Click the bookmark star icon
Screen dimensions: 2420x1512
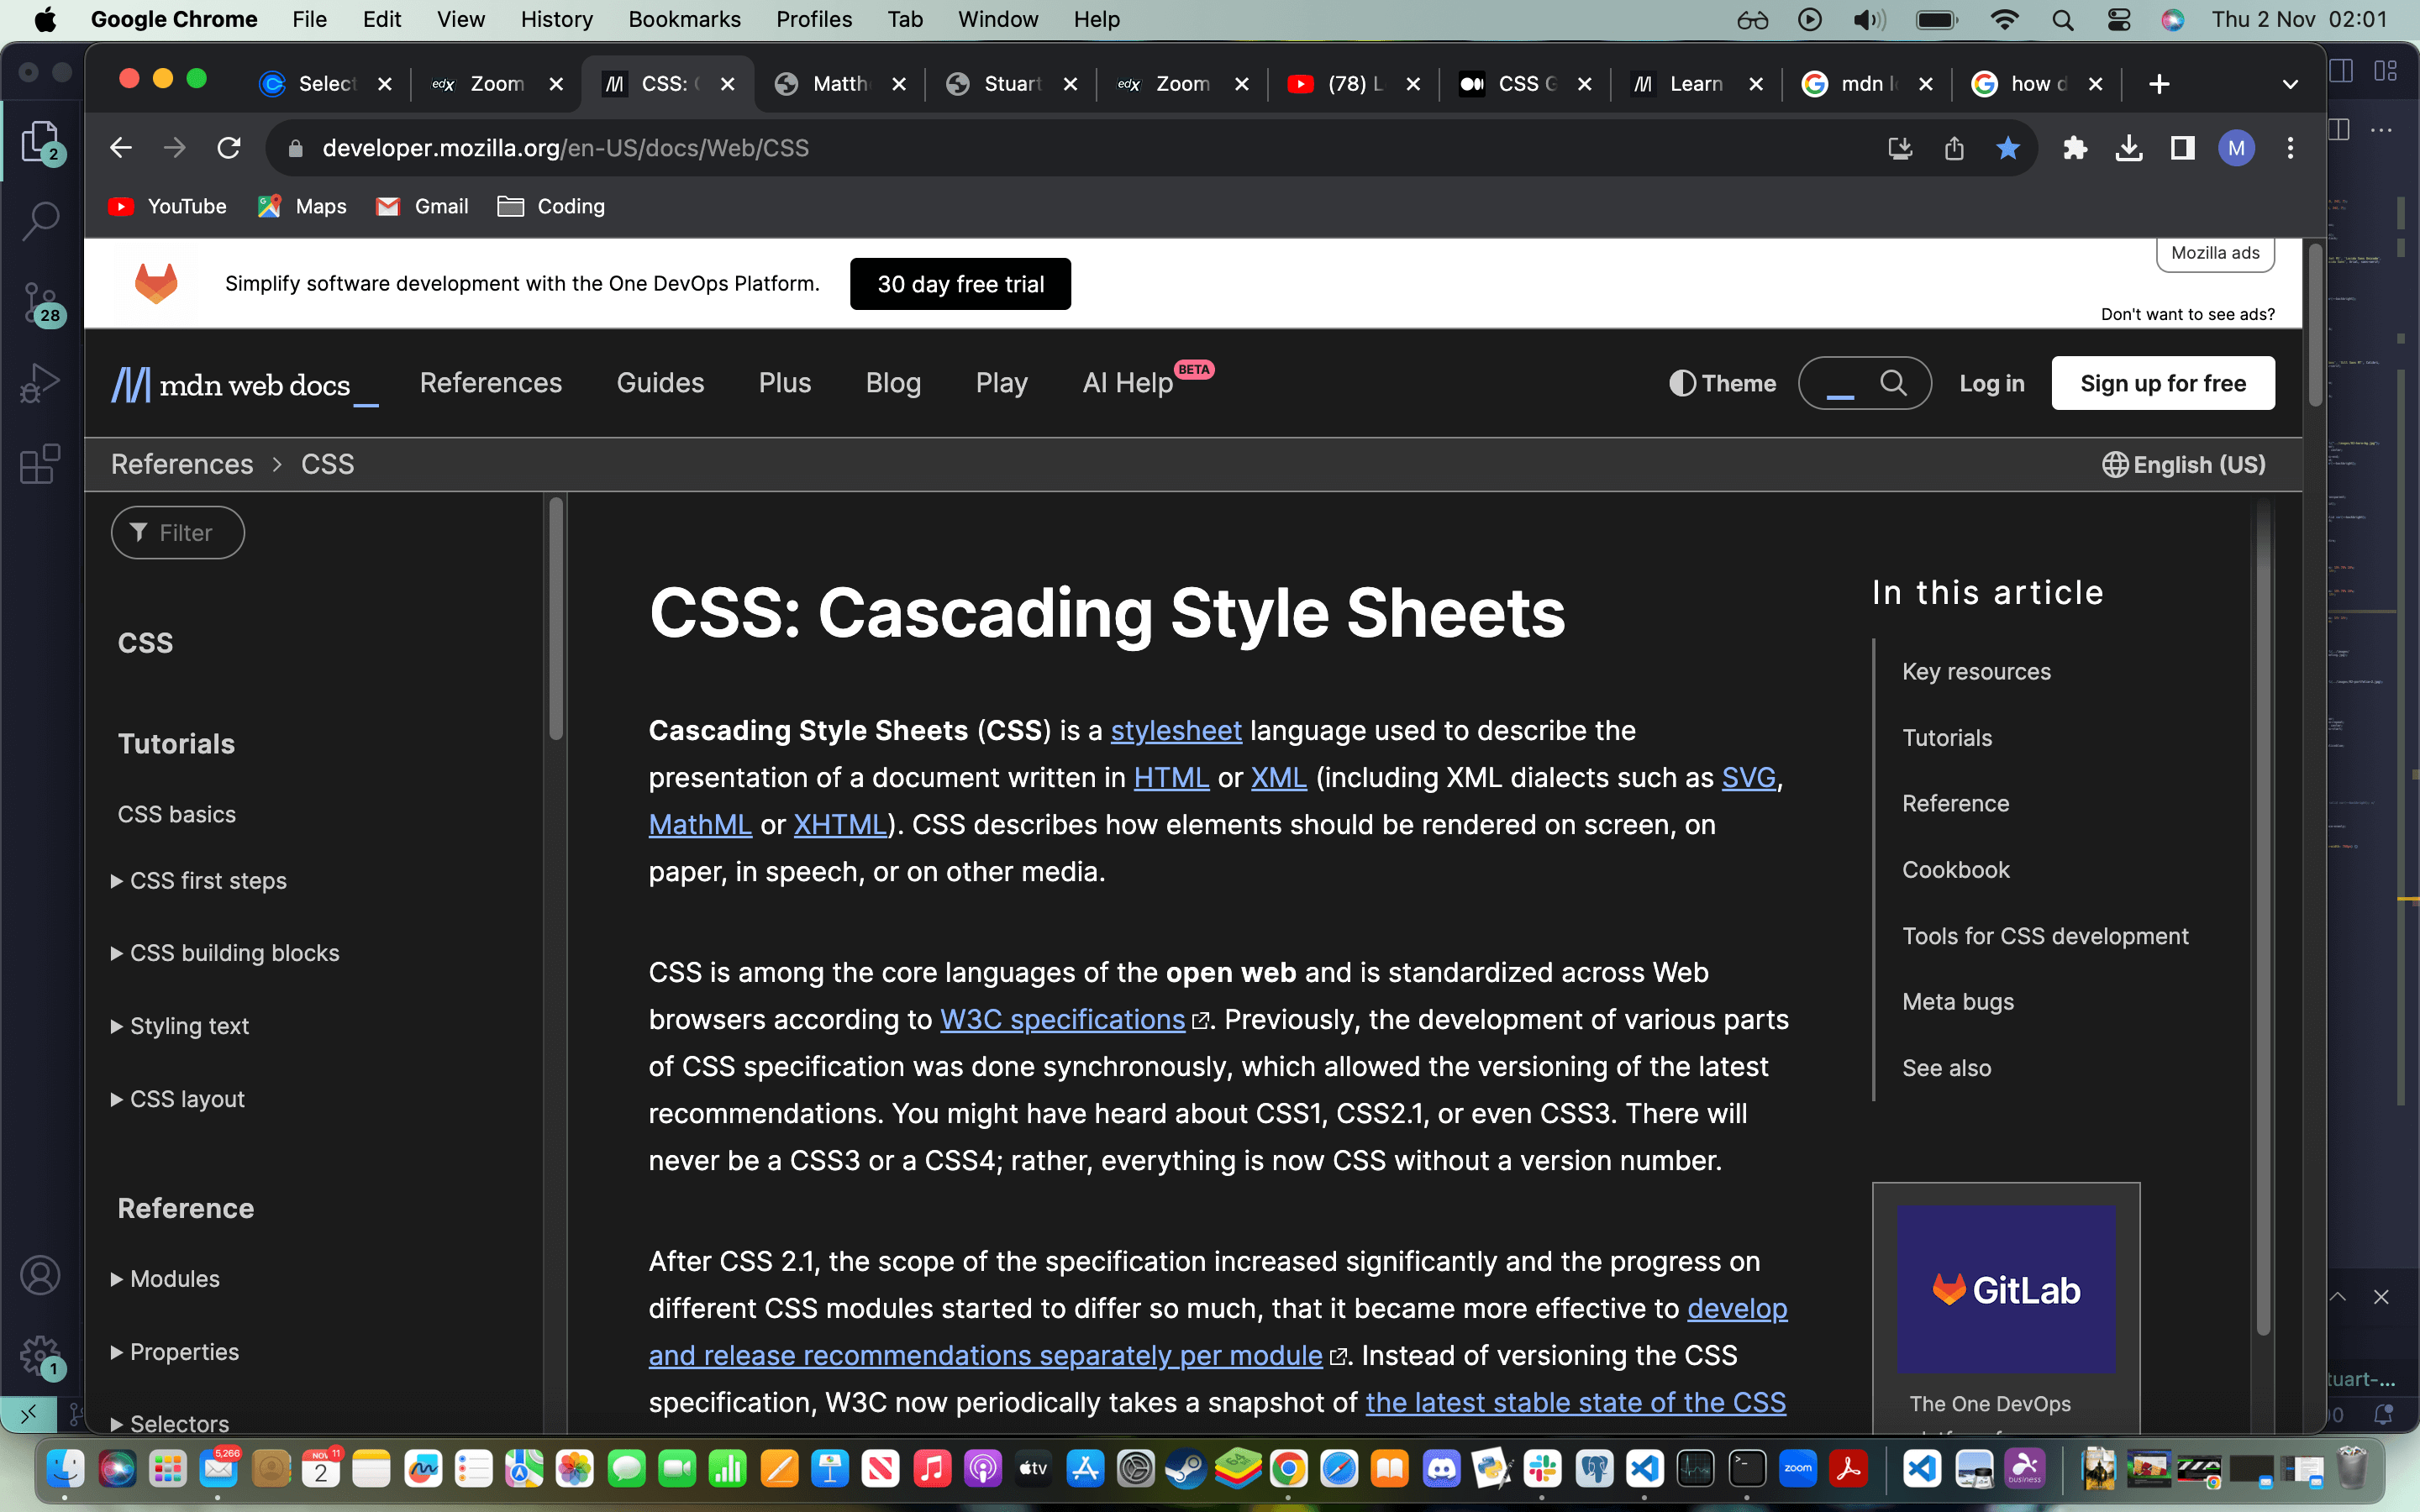[x=2007, y=148]
